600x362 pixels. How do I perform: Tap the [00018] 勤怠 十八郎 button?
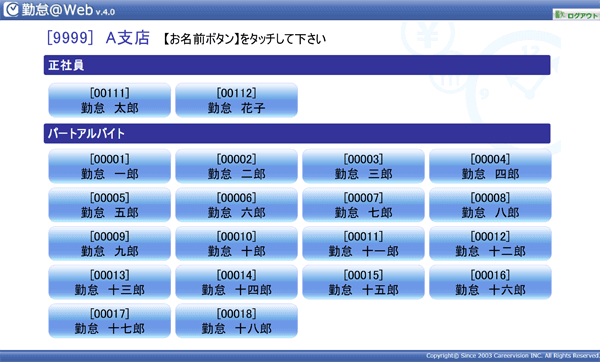point(236,321)
